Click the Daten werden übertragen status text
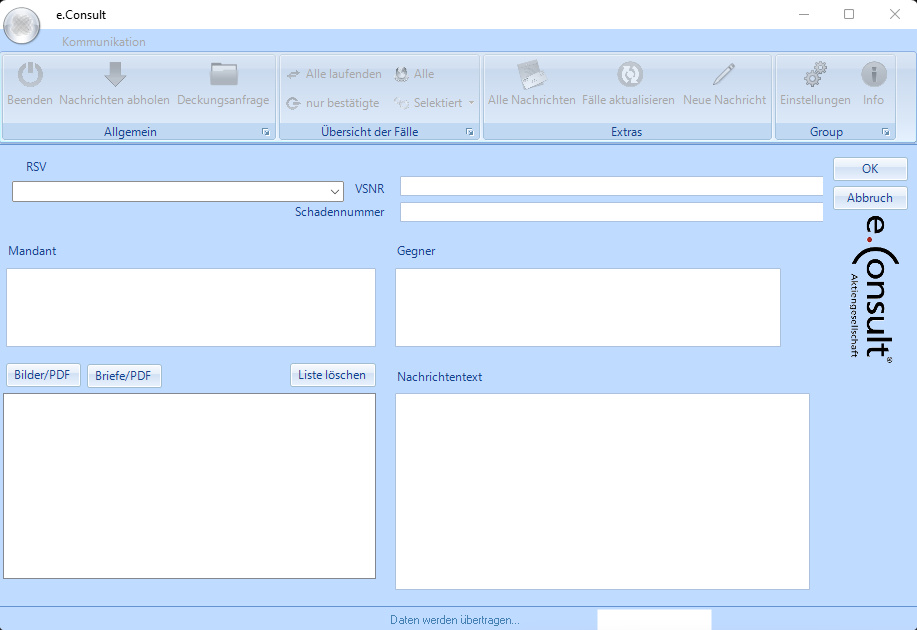This screenshot has width=917, height=630. pyautogui.click(x=454, y=620)
